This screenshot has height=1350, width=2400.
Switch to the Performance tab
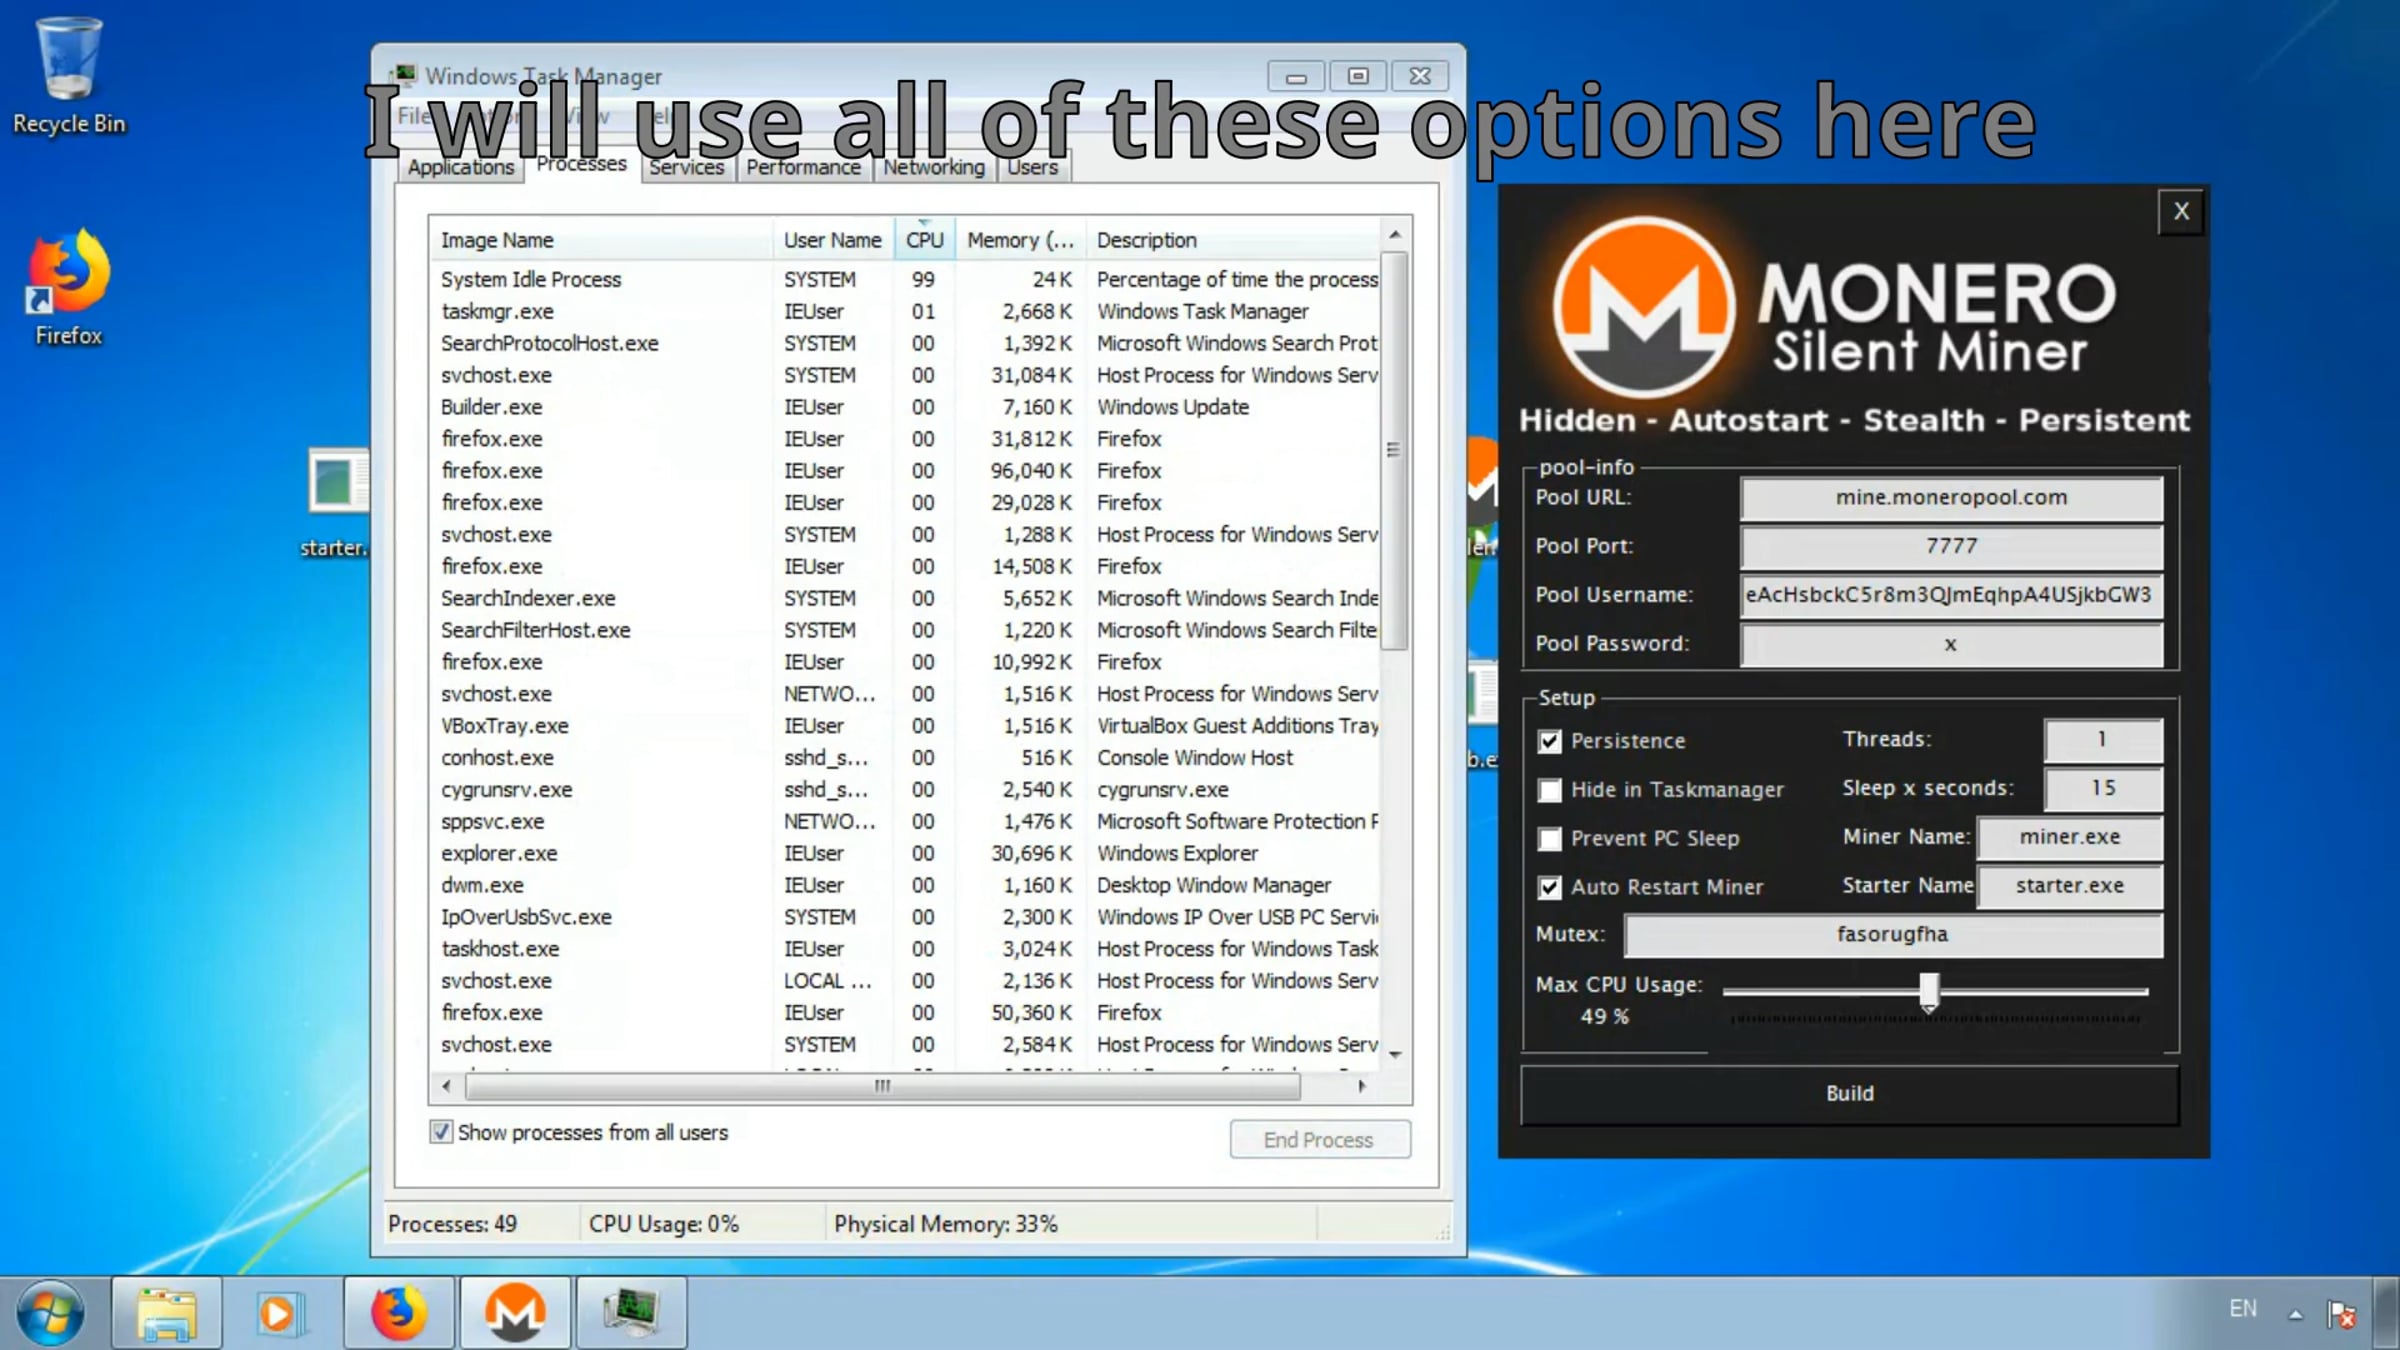(802, 167)
